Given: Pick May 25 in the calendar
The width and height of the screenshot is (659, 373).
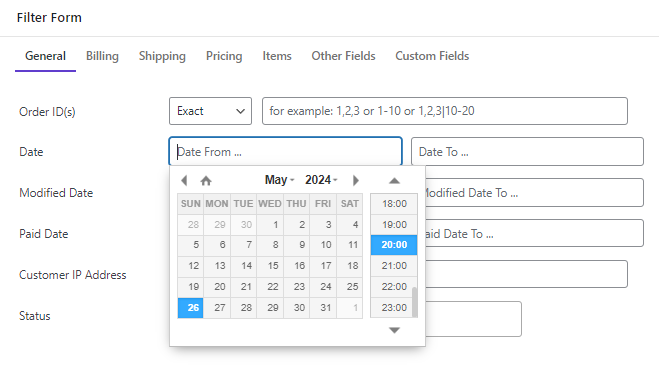Looking at the screenshot, I should coord(350,287).
